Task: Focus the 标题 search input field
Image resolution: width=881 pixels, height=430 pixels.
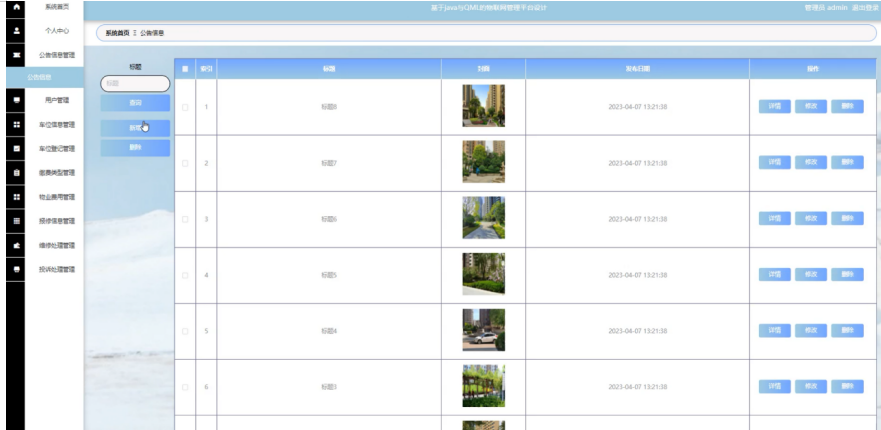Action: point(135,83)
